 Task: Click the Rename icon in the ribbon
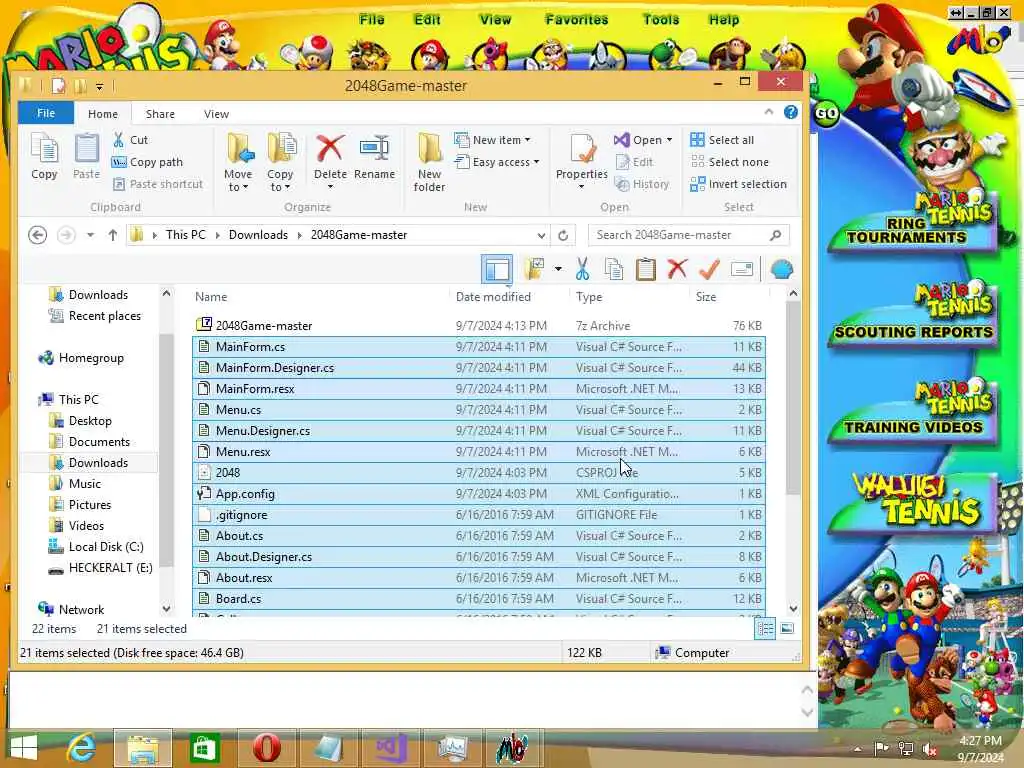click(x=374, y=149)
